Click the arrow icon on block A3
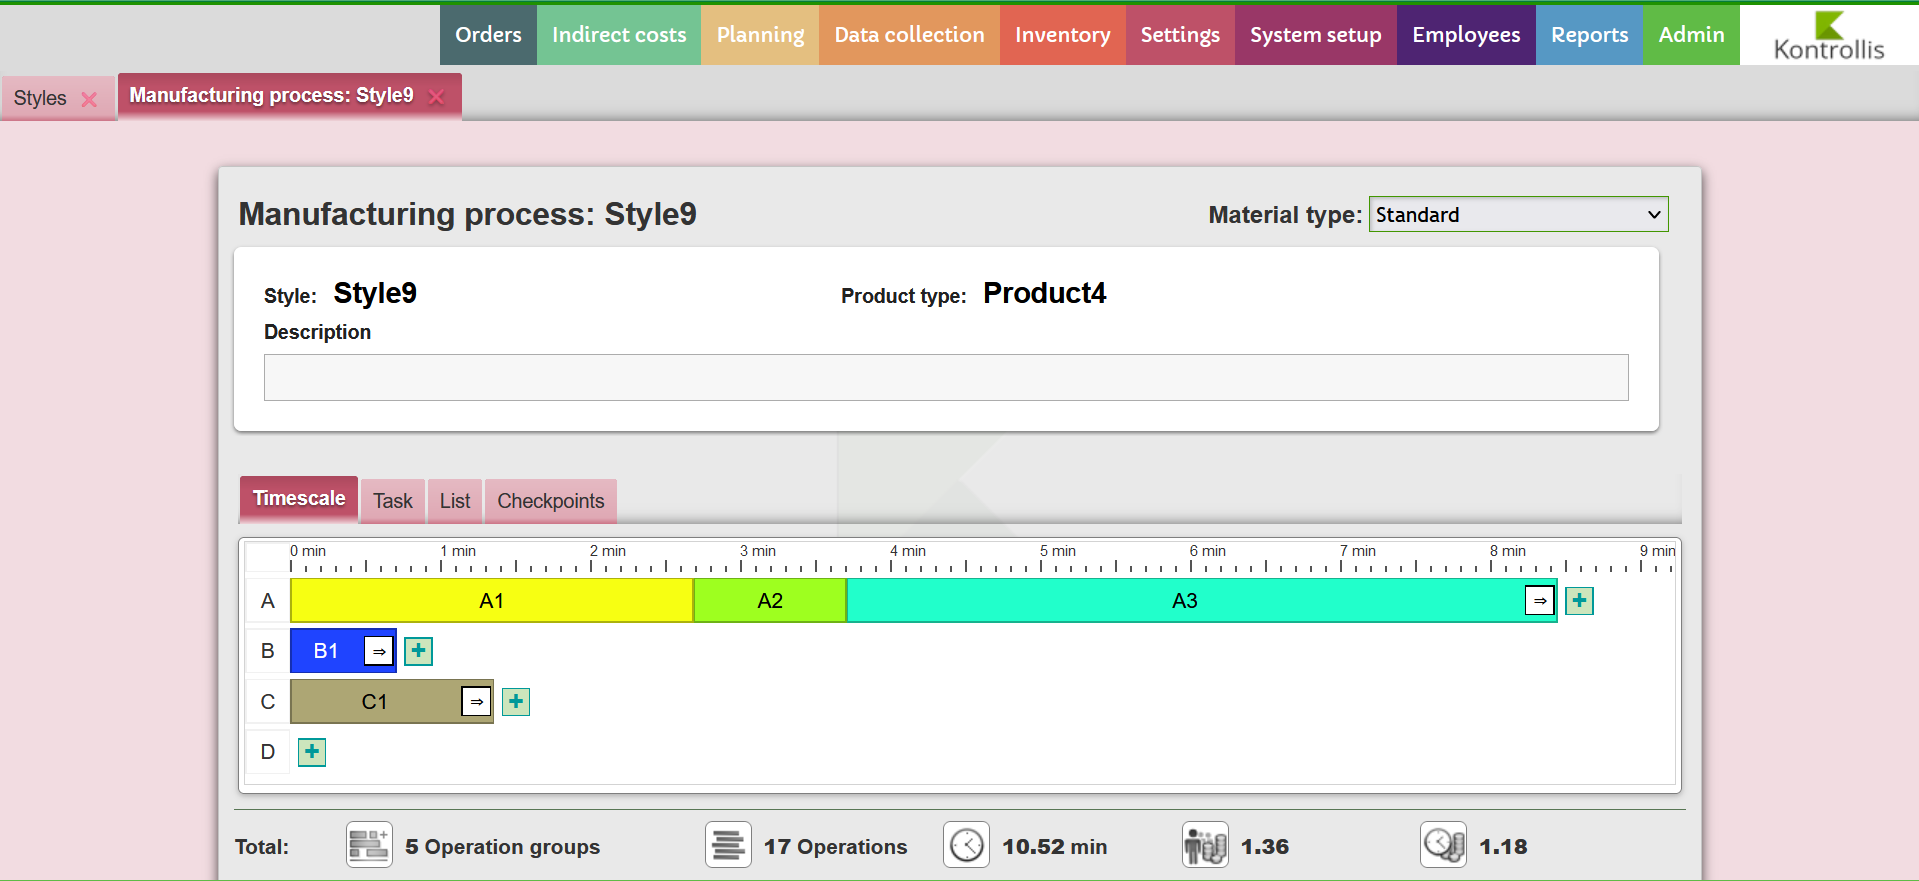This screenshot has width=1919, height=881. click(1540, 601)
